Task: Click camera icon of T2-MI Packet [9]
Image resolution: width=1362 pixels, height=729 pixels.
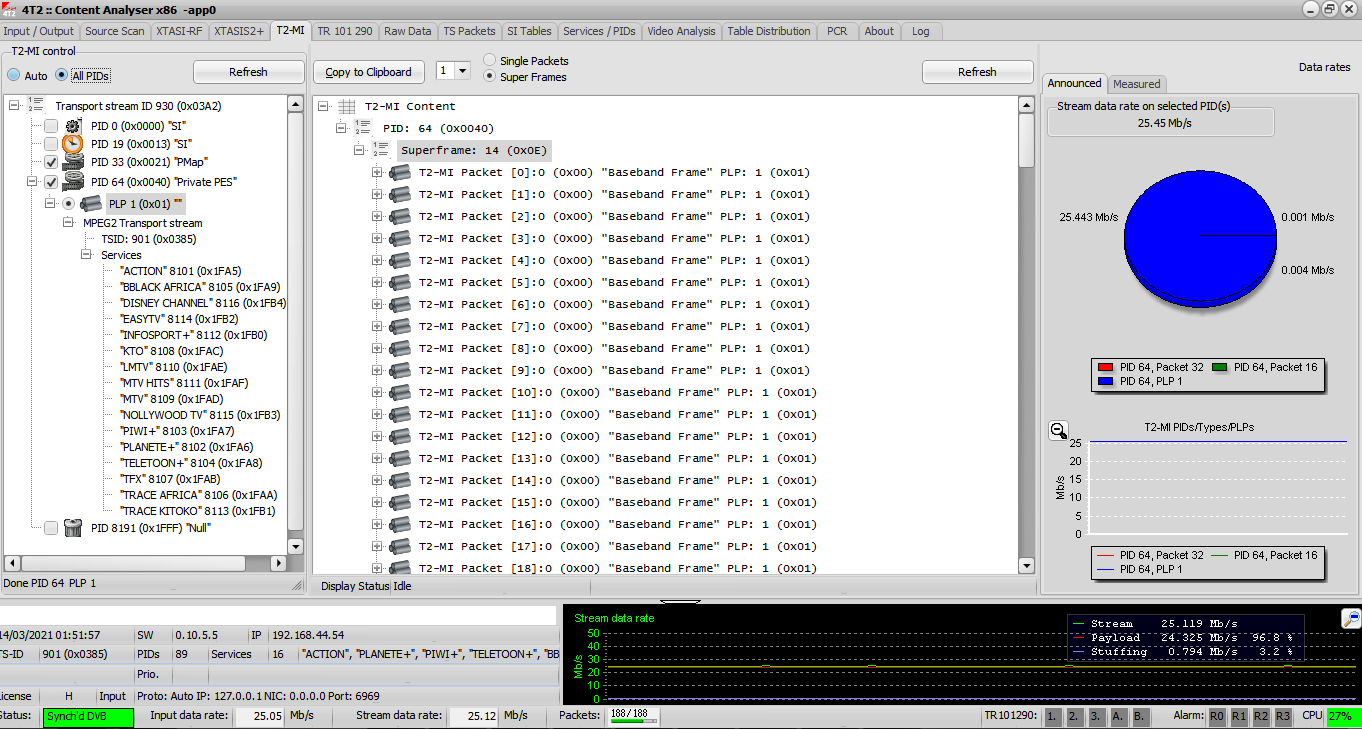Action: tap(400, 370)
